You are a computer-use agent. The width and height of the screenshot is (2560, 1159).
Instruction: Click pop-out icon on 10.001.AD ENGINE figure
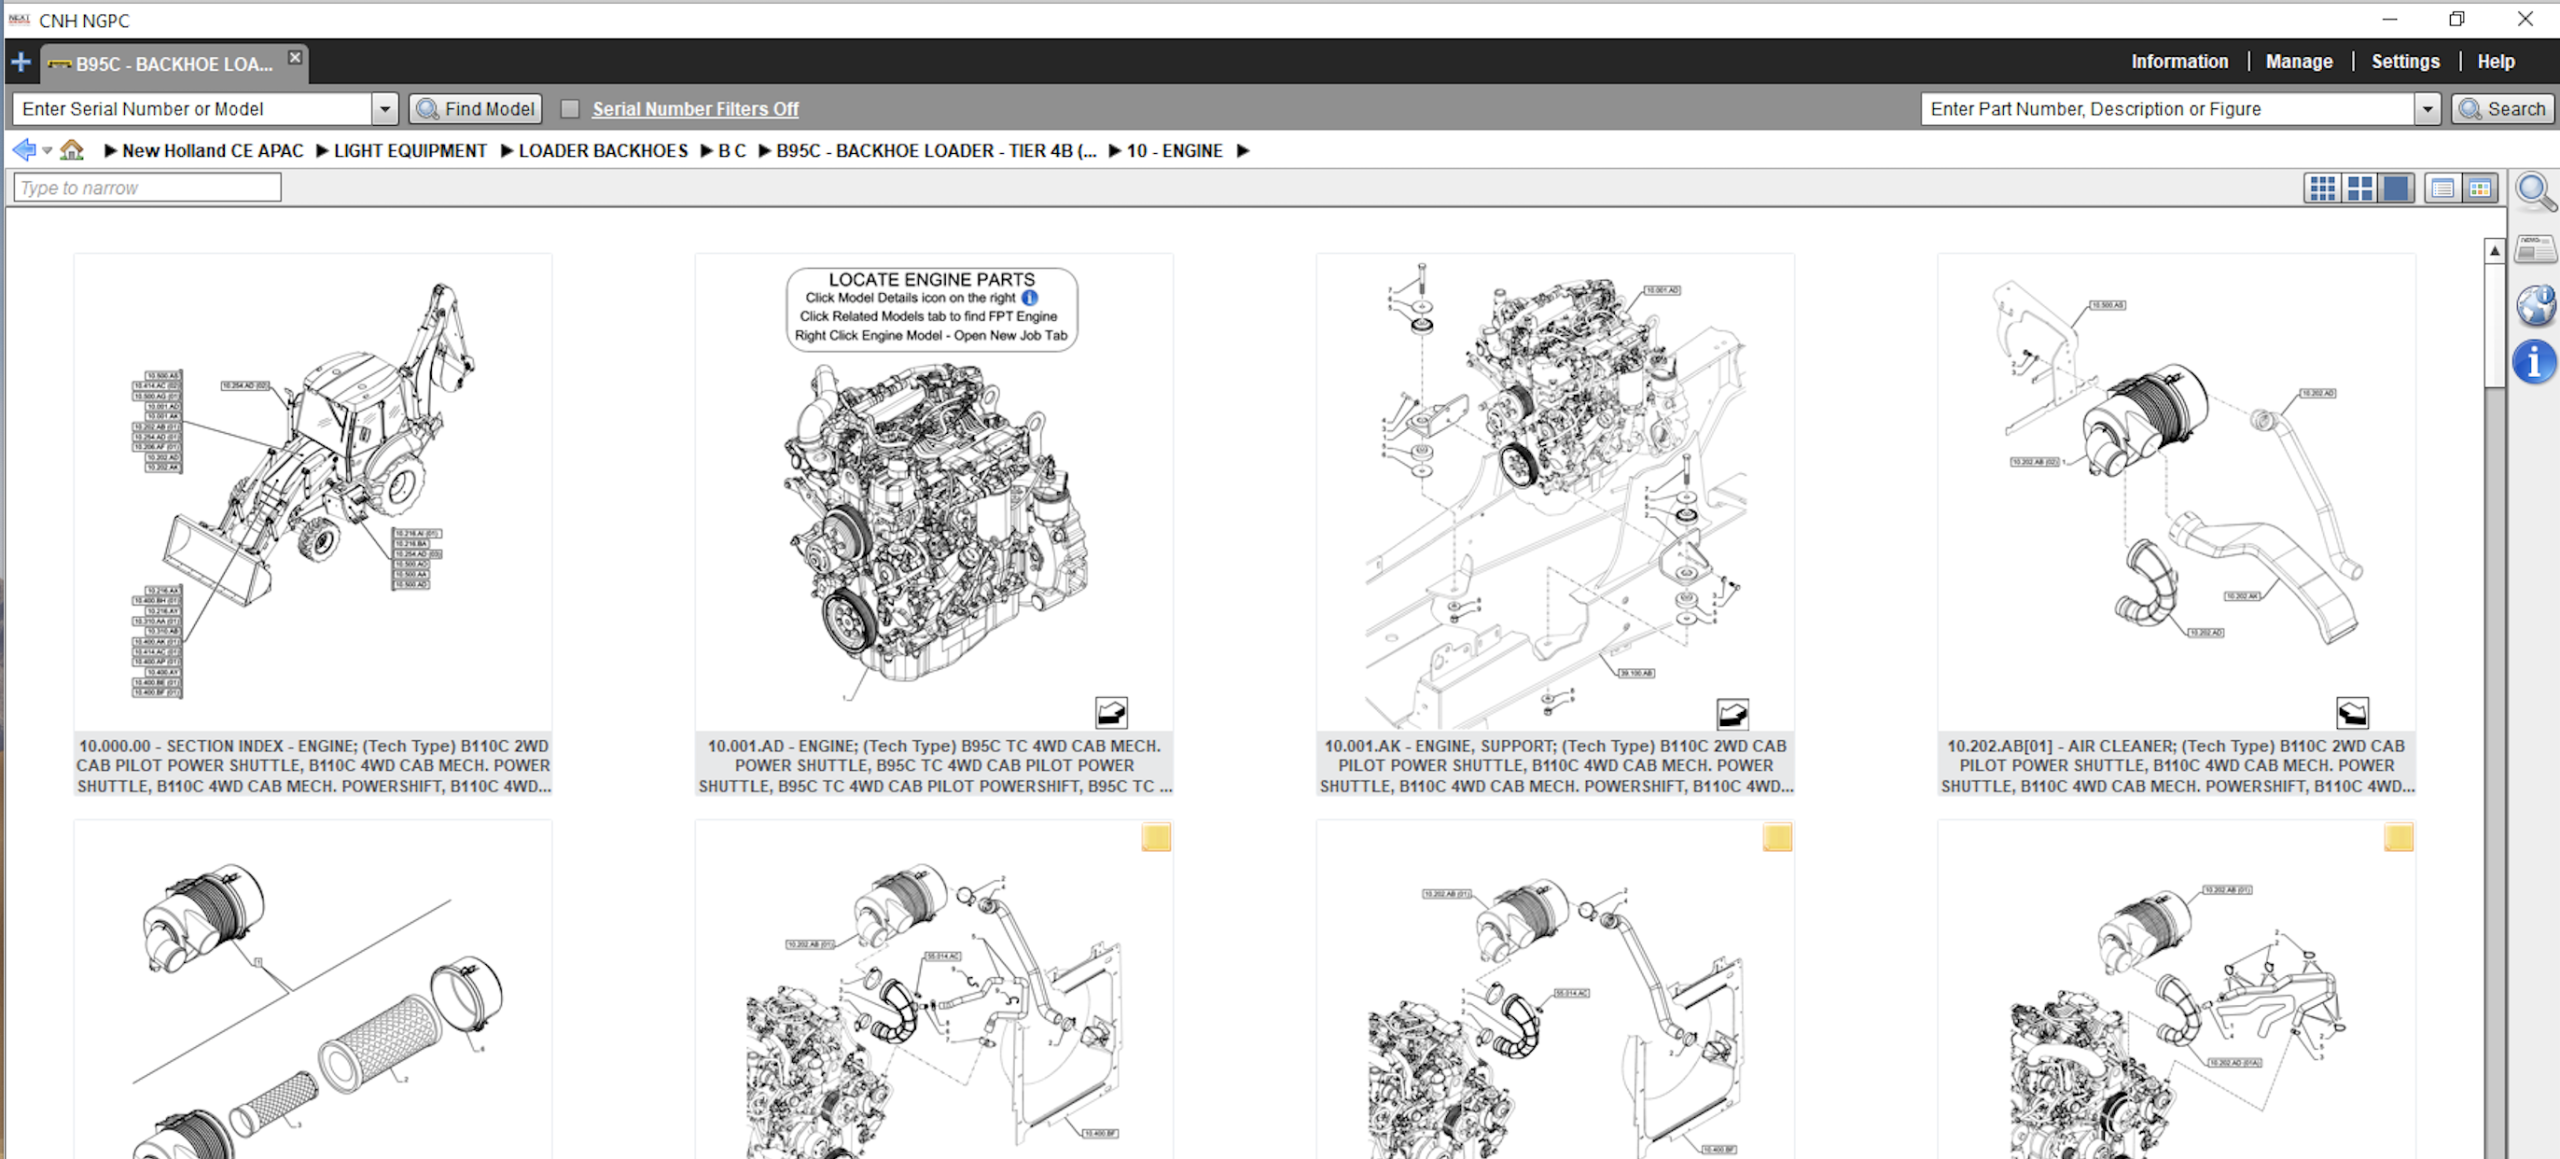[1111, 713]
